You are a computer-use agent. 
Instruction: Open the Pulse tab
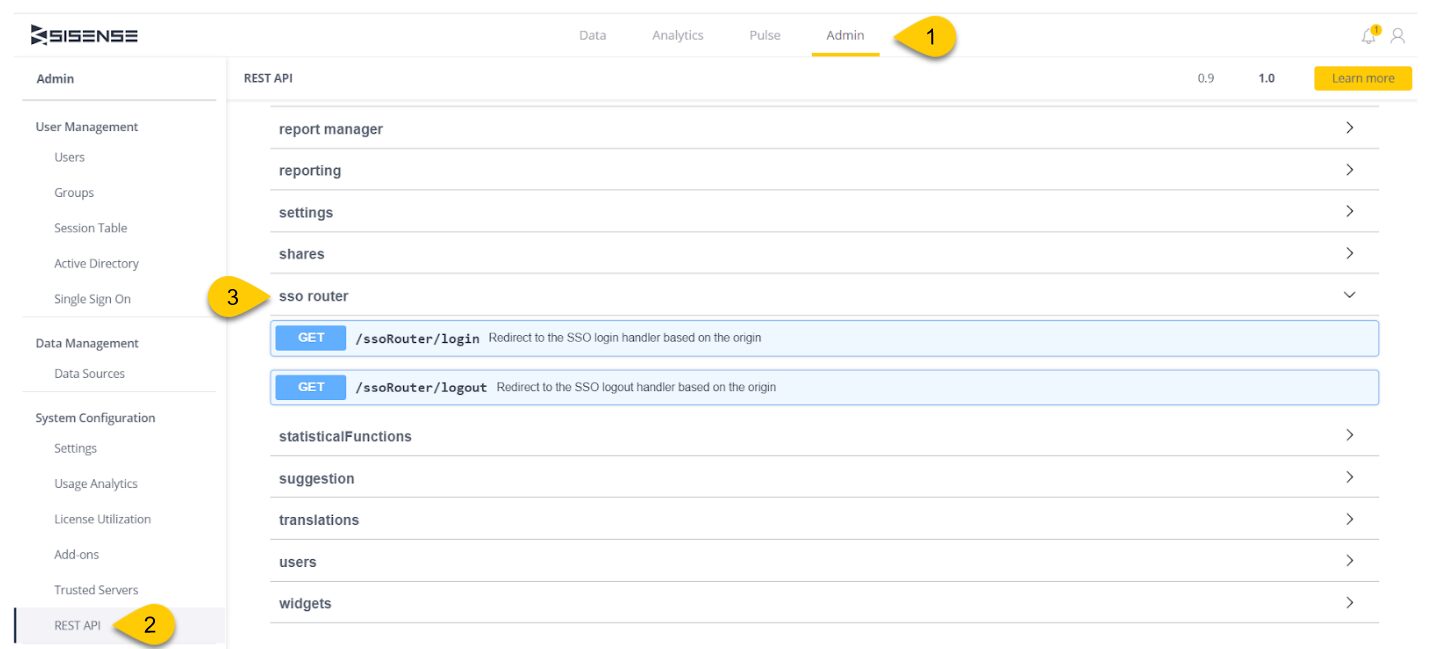tap(764, 36)
